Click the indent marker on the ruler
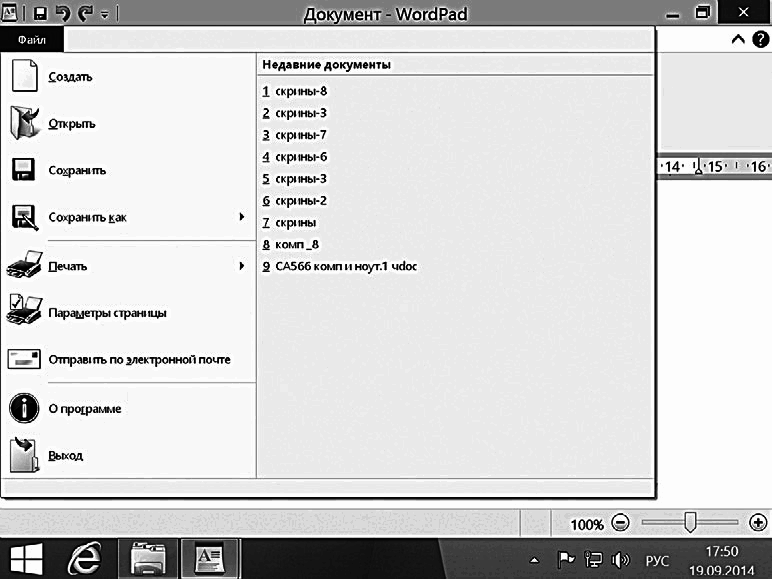 (x=698, y=166)
